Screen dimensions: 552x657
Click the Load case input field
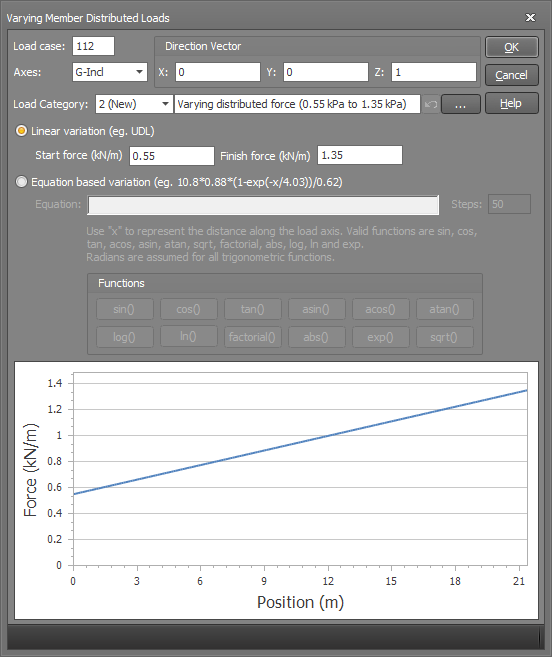(93, 46)
